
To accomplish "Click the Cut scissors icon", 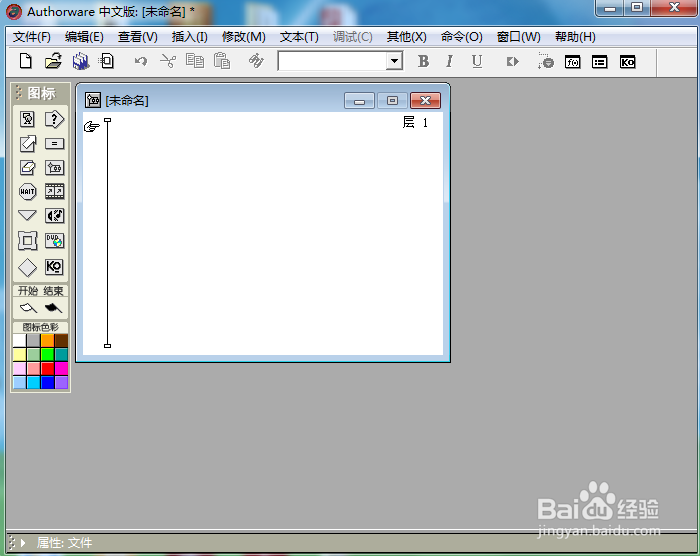I will click(x=168, y=61).
